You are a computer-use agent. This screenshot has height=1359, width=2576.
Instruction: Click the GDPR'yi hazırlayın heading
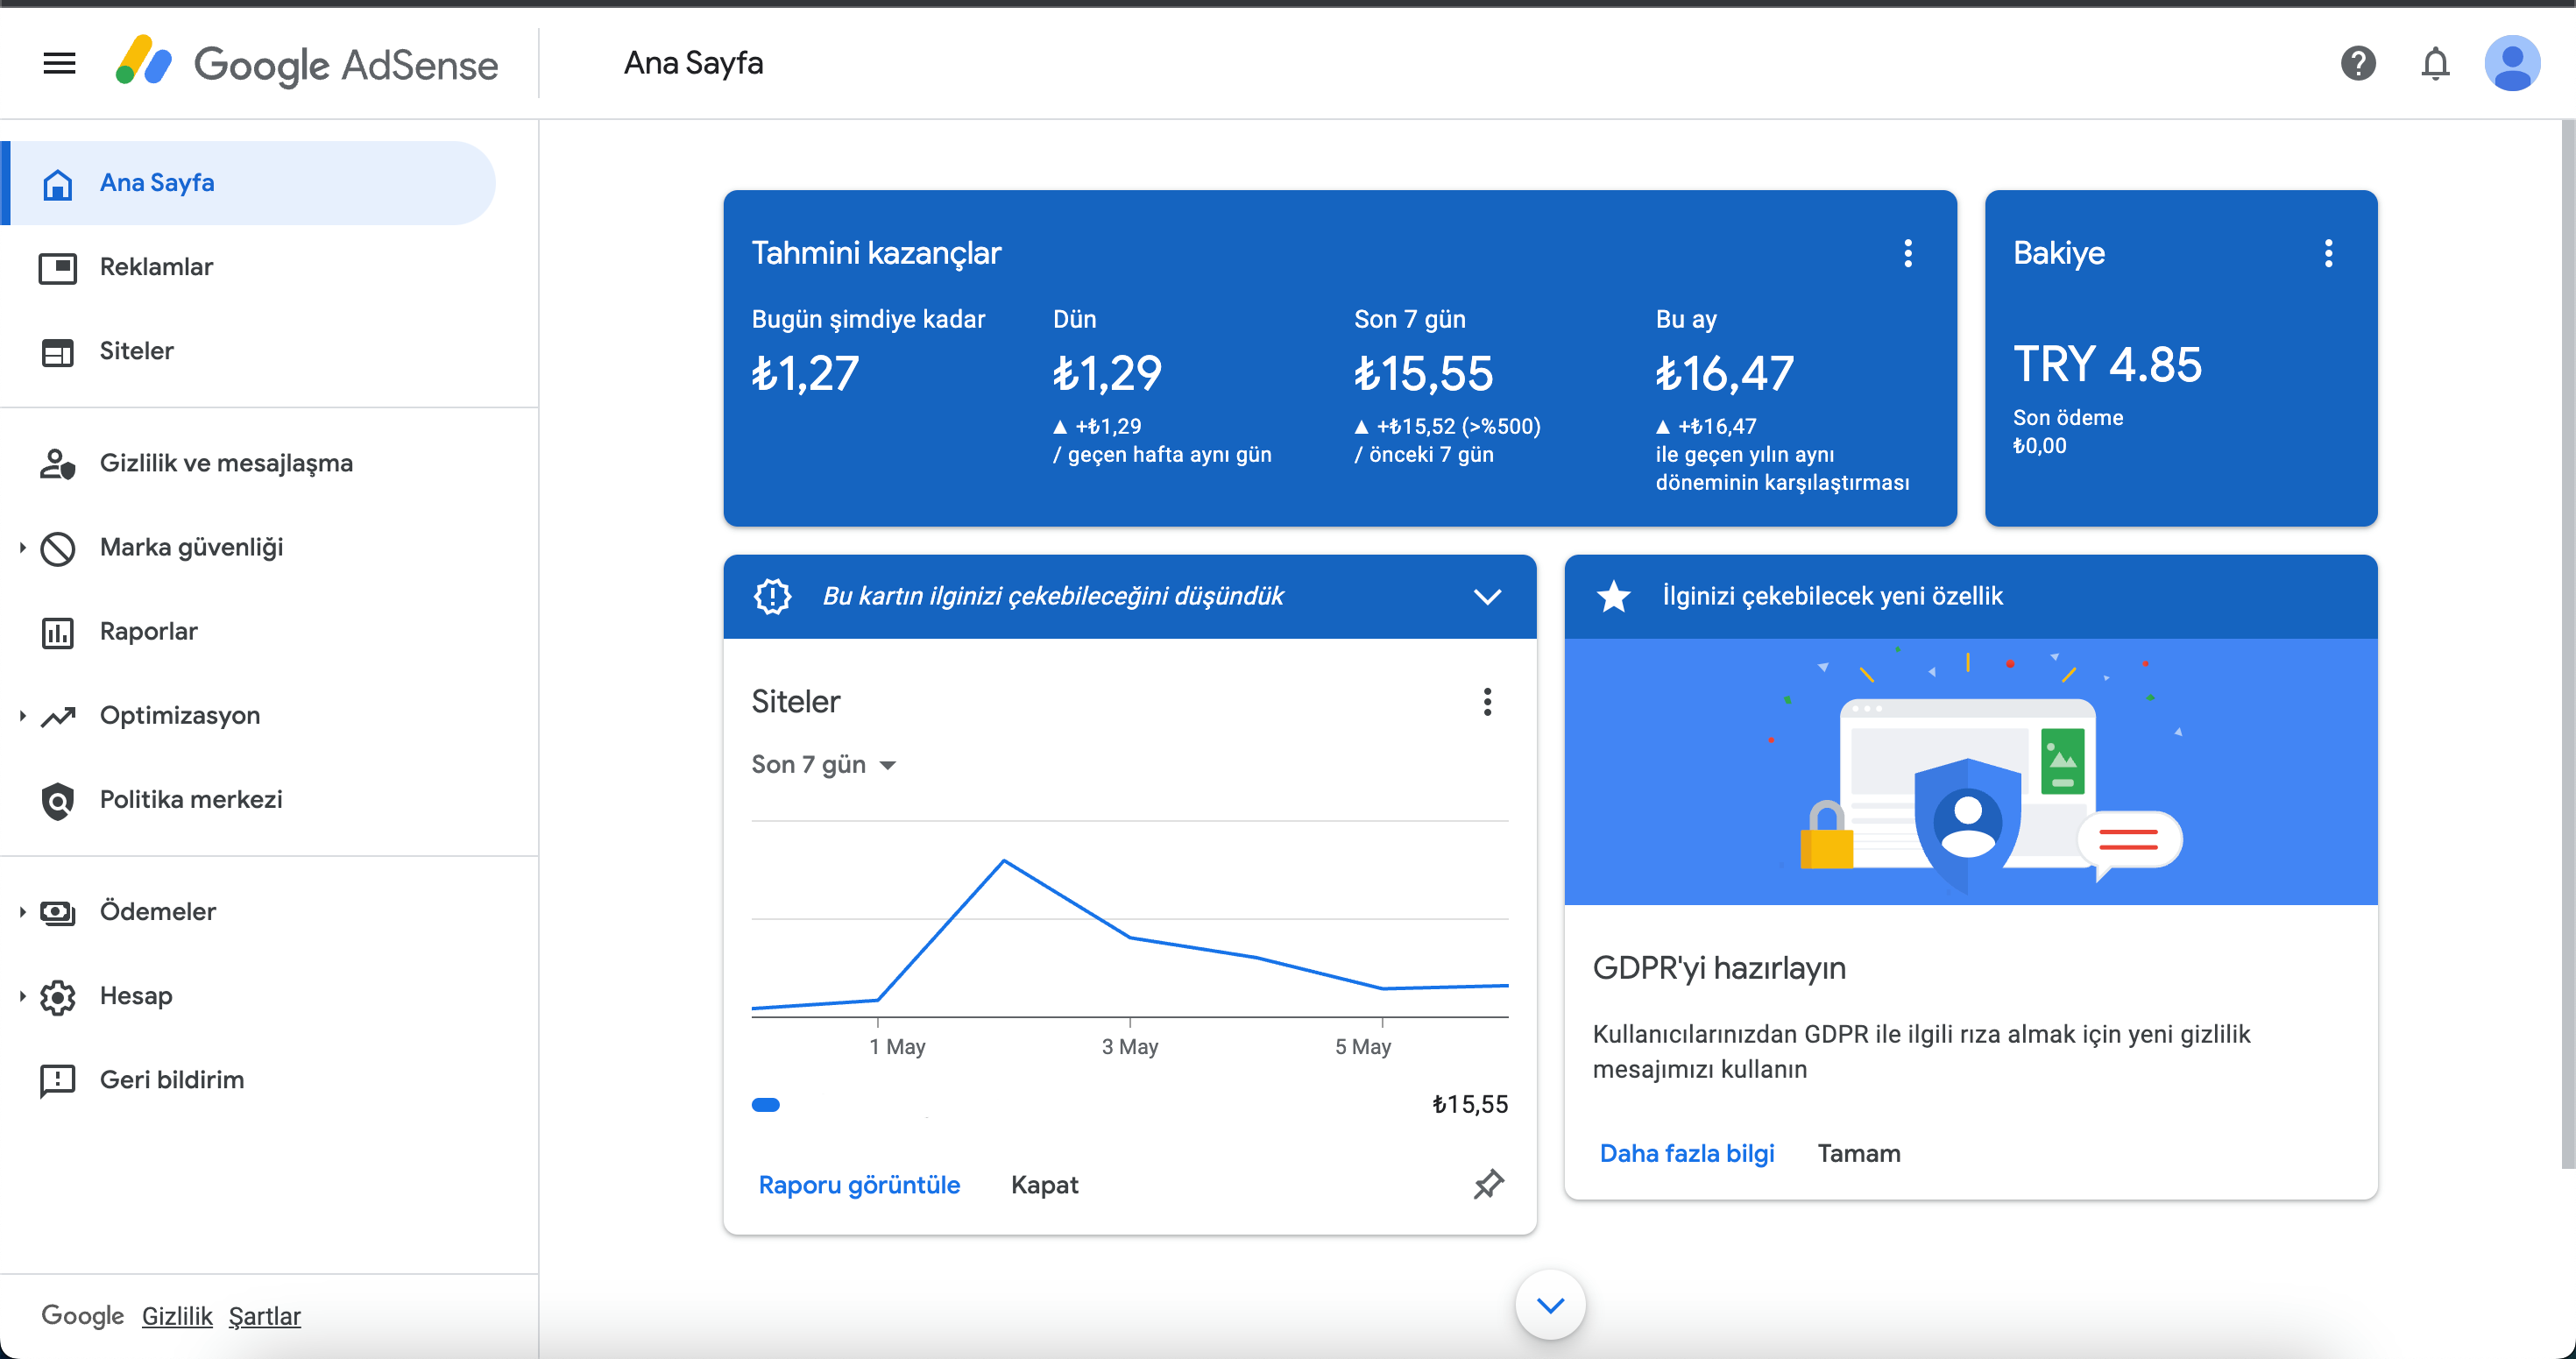[x=1718, y=968]
